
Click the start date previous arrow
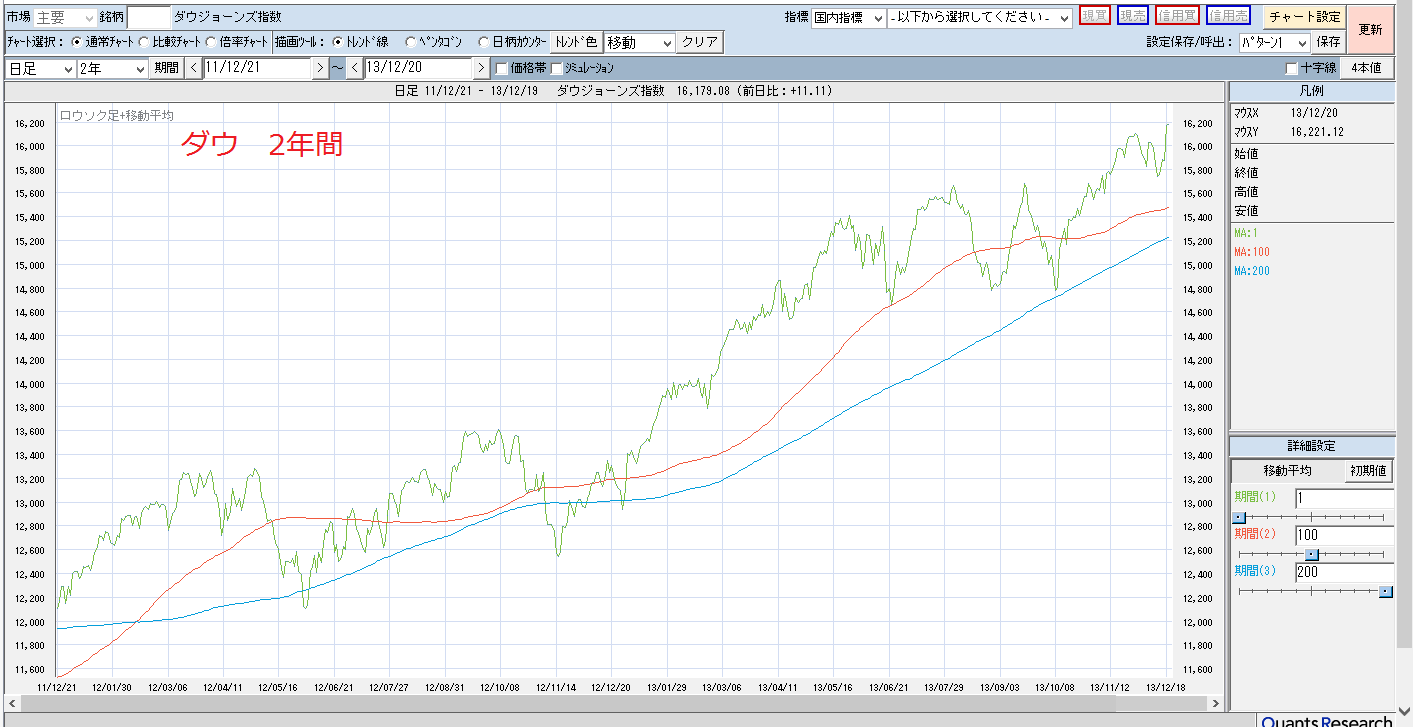tap(193, 68)
